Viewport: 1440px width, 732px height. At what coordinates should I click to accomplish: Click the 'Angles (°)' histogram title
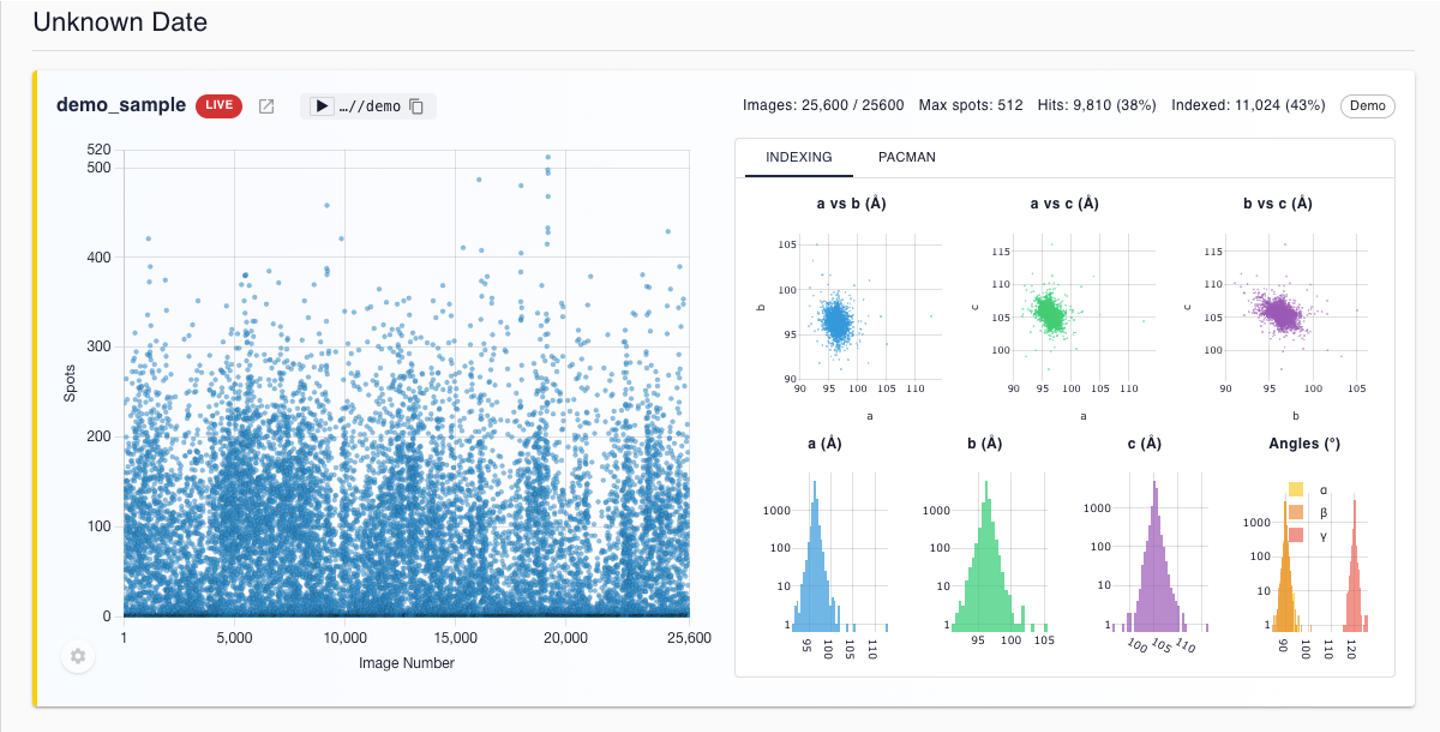coord(1304,444)
